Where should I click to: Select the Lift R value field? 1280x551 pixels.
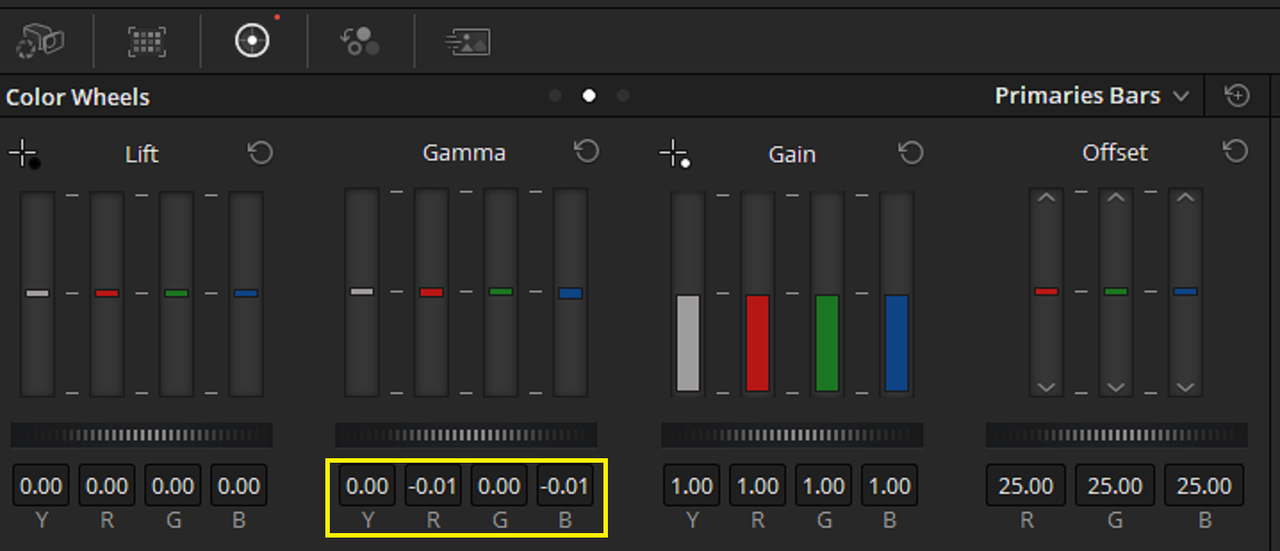[x=107, y=486]
